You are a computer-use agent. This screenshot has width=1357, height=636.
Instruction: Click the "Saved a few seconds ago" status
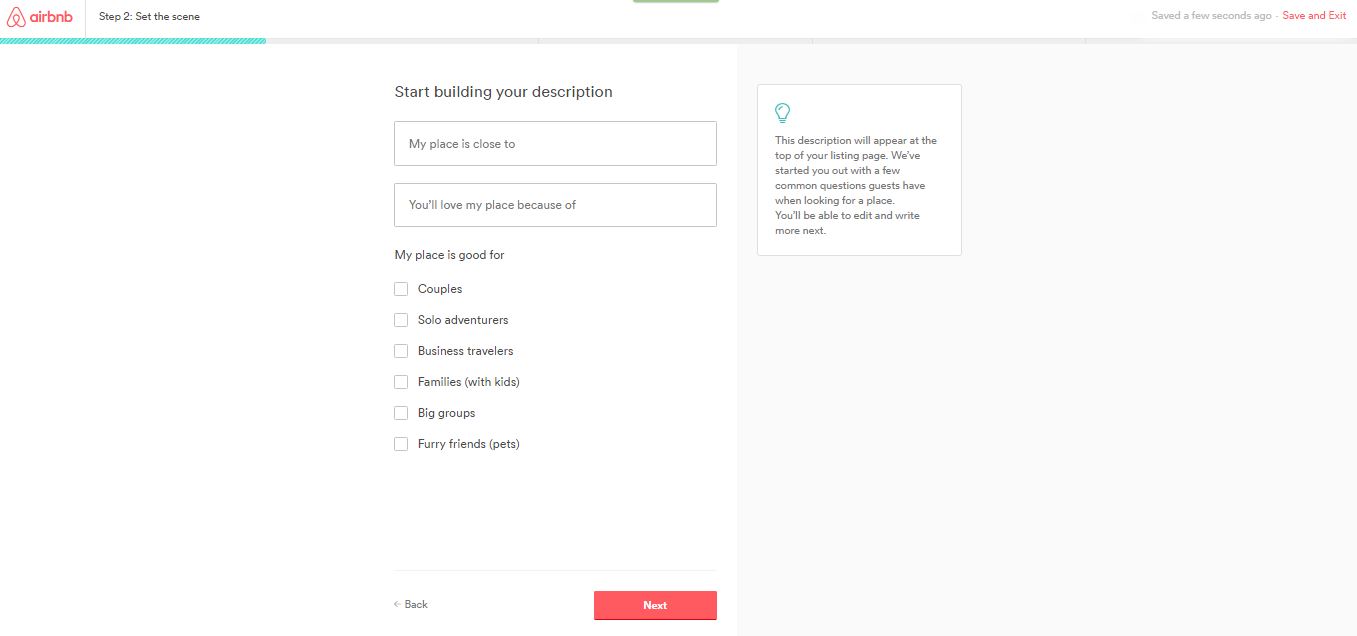tap(1211, 16)
